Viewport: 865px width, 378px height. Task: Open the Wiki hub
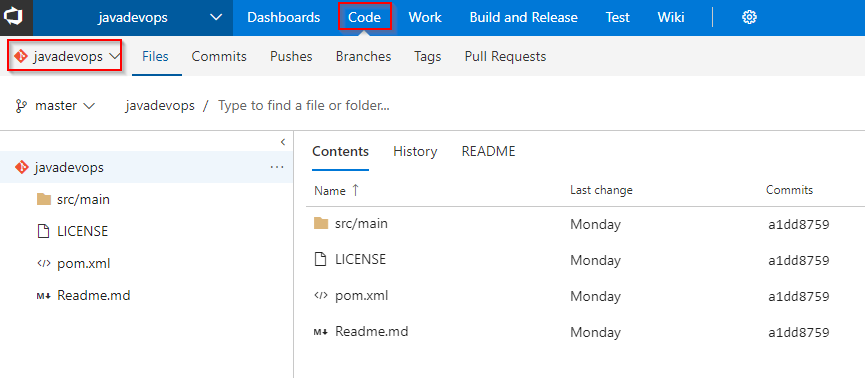pyautogui.click(x=671, y=18)
